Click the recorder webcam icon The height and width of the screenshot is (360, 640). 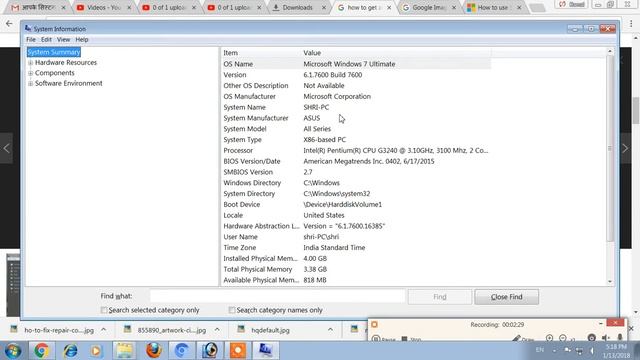click(591, 338)
